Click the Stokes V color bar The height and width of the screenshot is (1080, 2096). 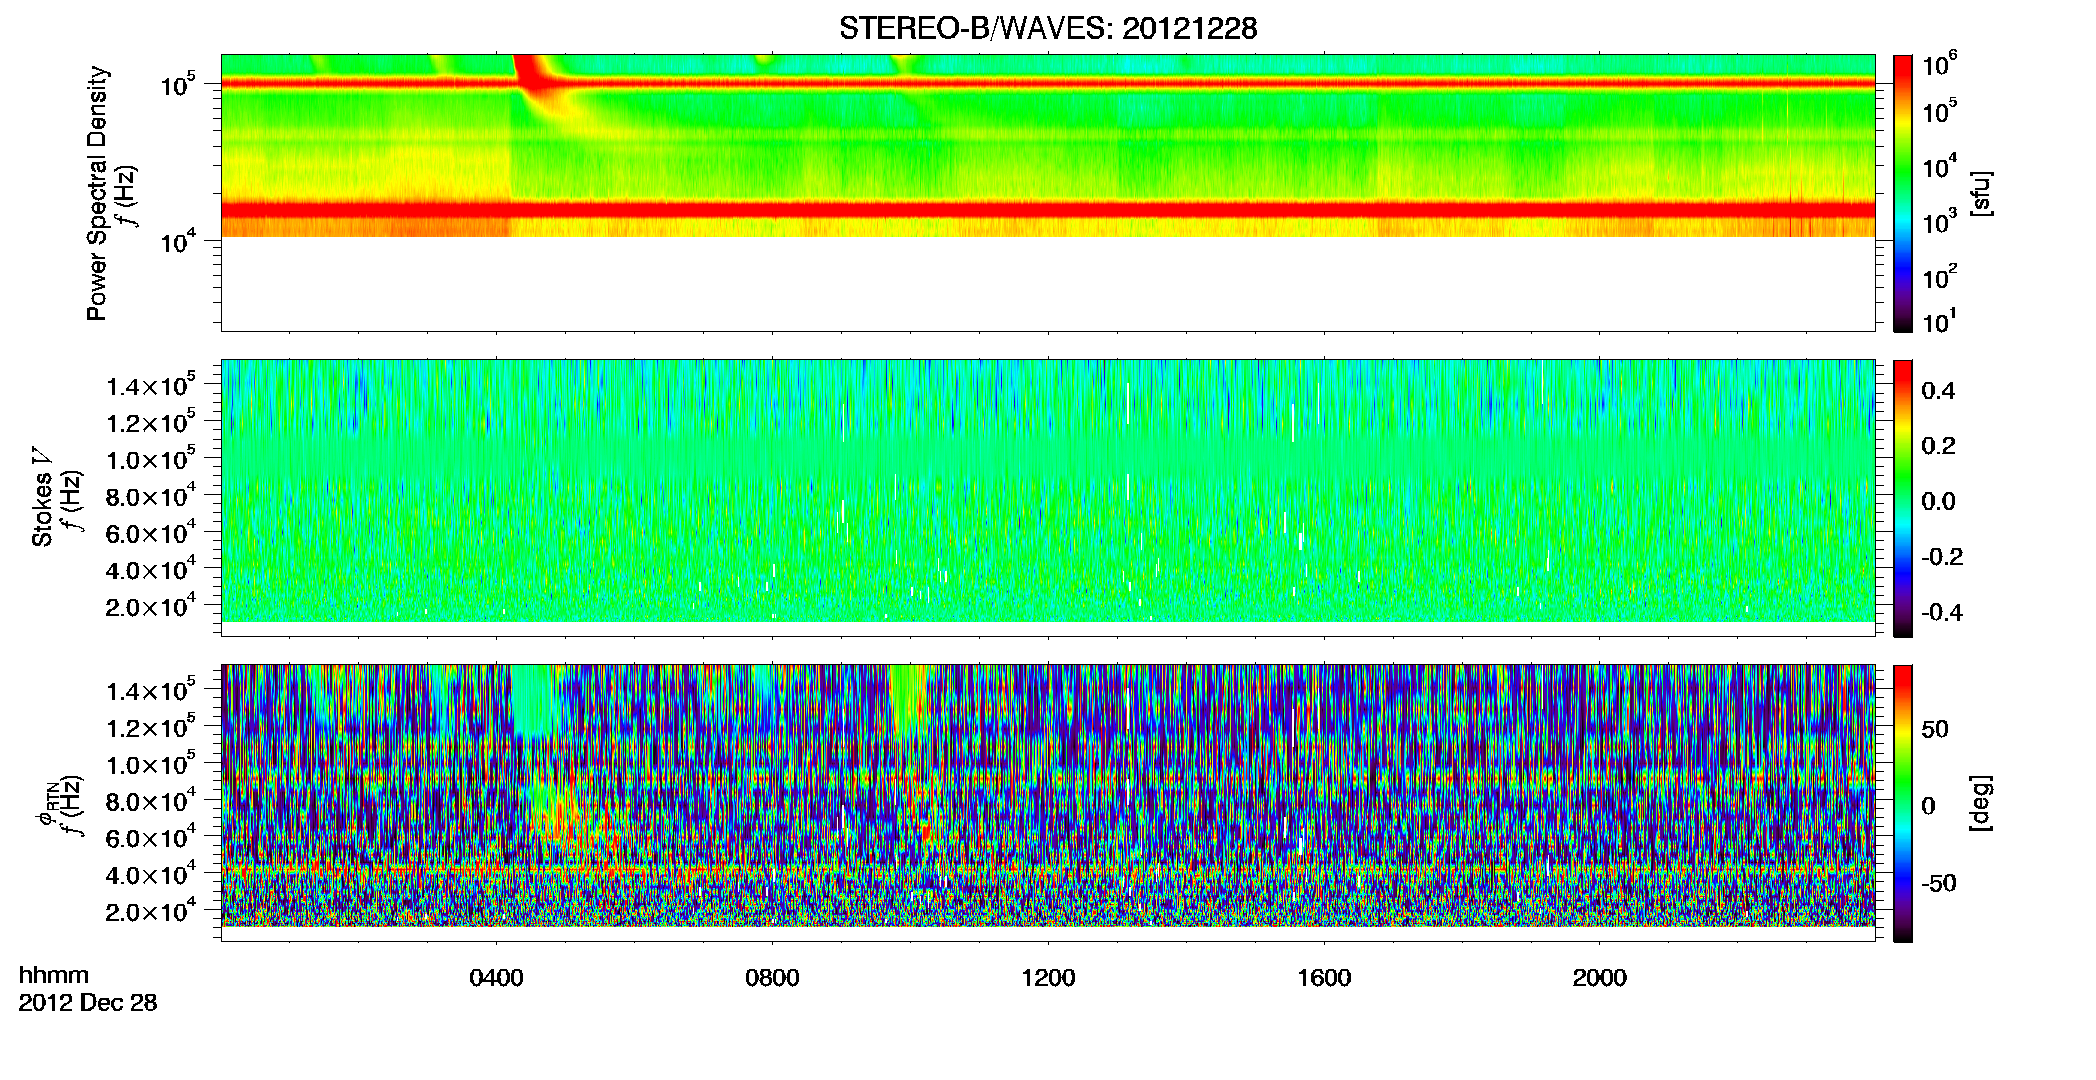pyautogui.click(x=1903, y=498)
